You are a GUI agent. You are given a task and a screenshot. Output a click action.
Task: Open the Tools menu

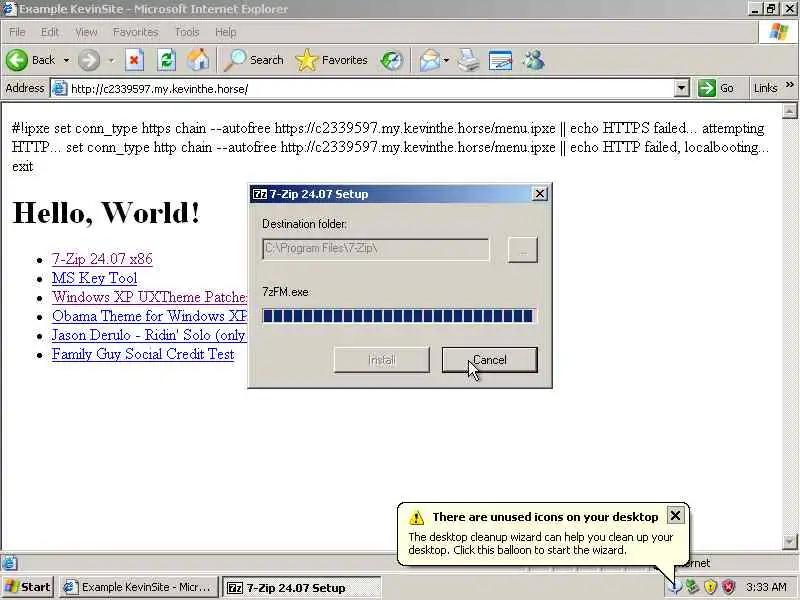187,32
